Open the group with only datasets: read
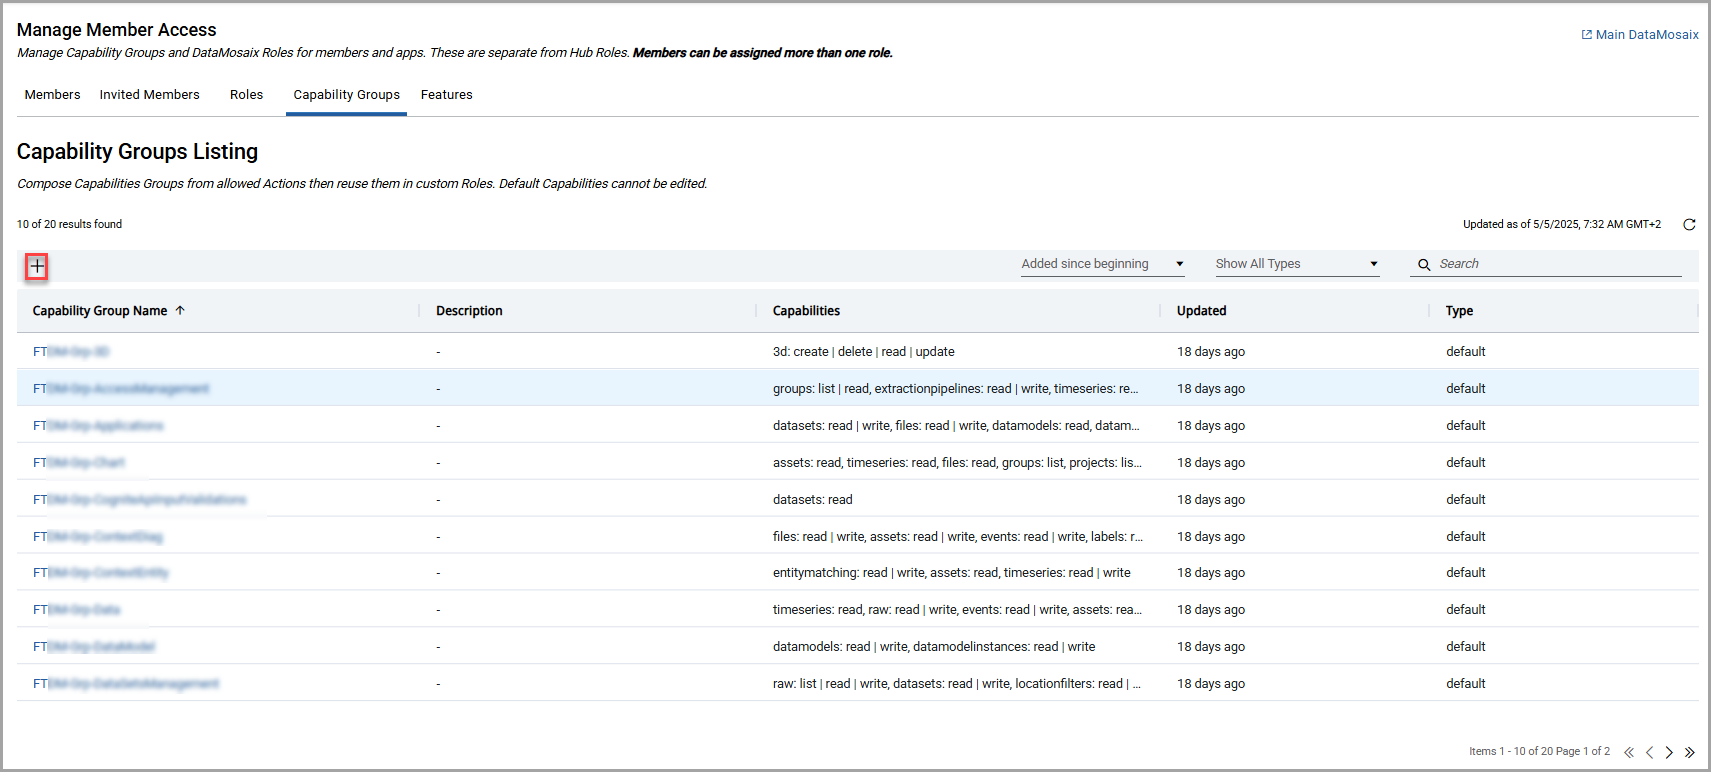 point(139,500)
